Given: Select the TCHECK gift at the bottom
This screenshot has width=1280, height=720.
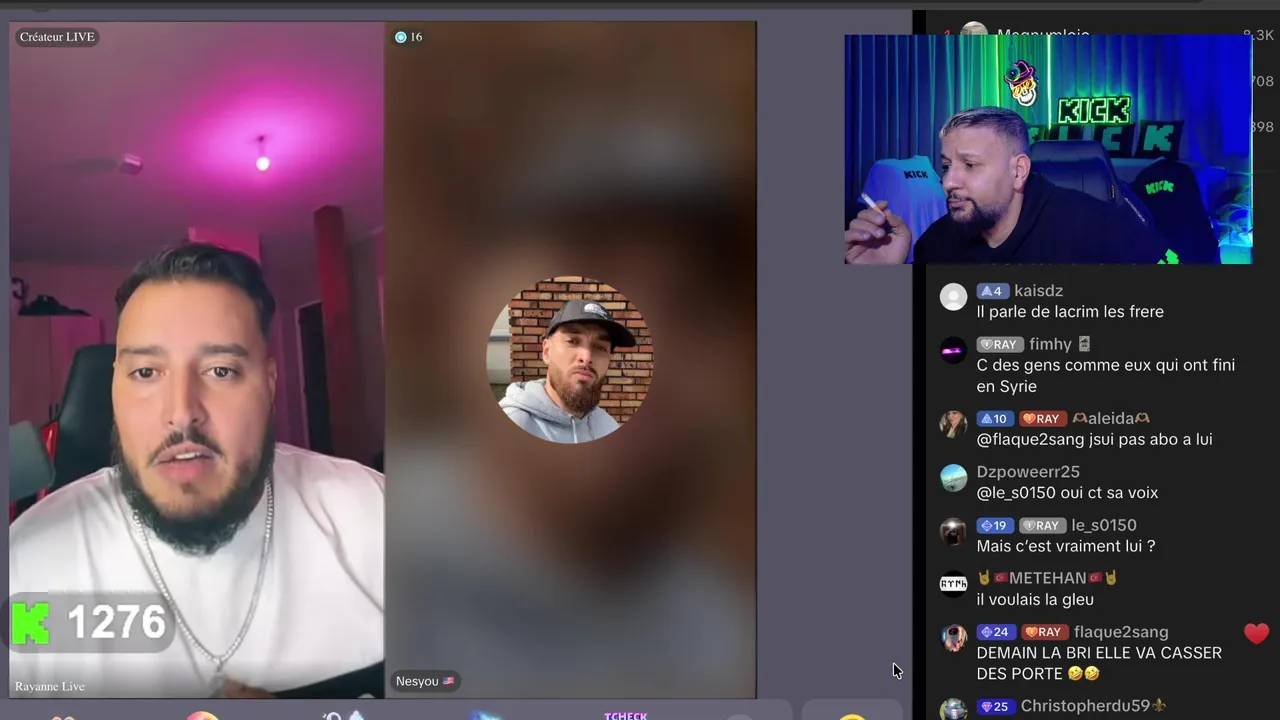Looking at the screenshot, I should pyautogui.click(x=626, y=715).
